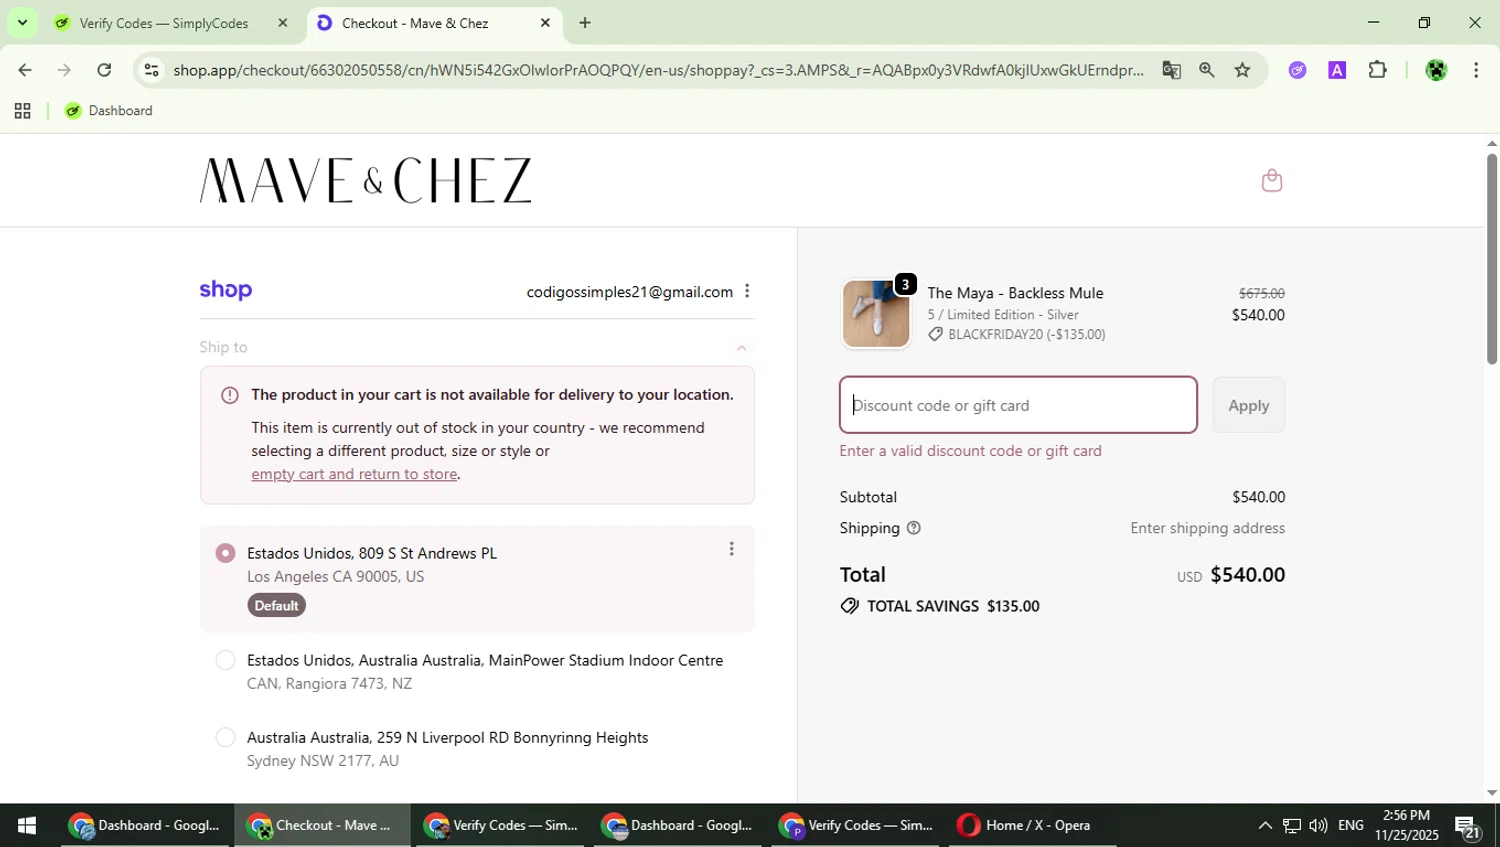
Task: Focus the discount code or gift card field
Action: coord(1018,405)
